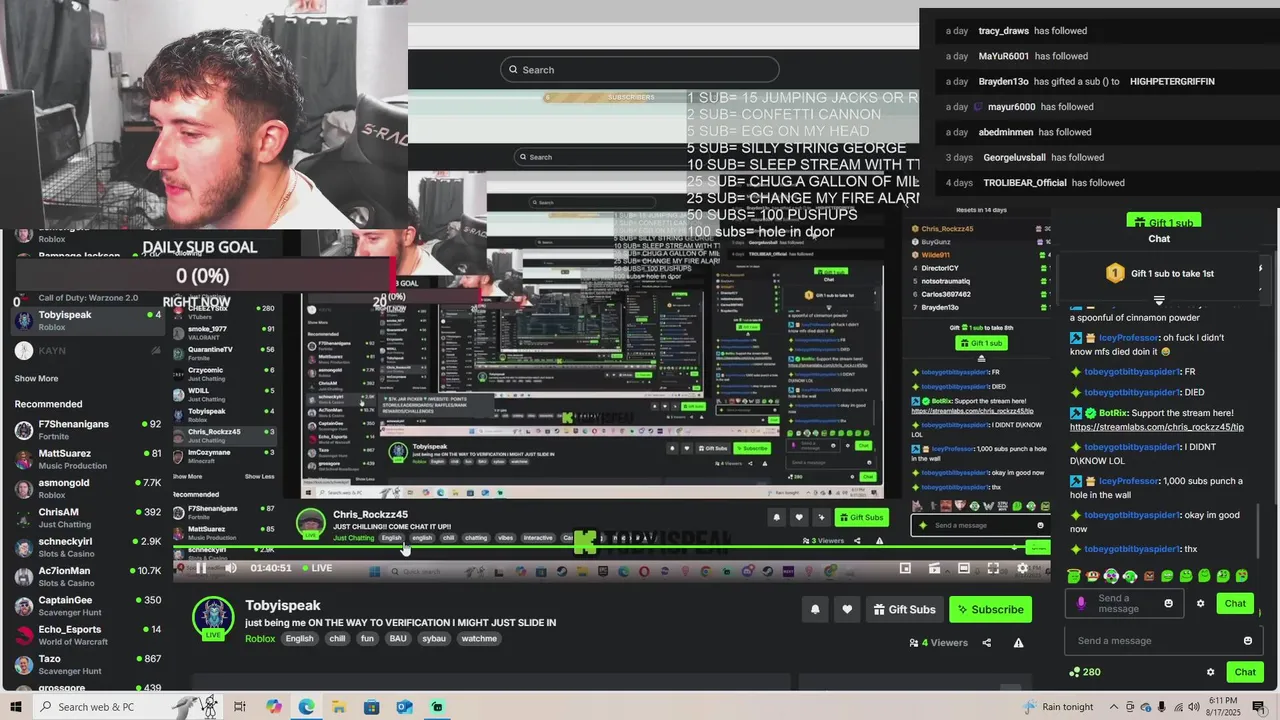Viewport: 1280px width, 720px height.
Task: Open emoji picker in bottom chat input
Action: [x=1247, y=641]
